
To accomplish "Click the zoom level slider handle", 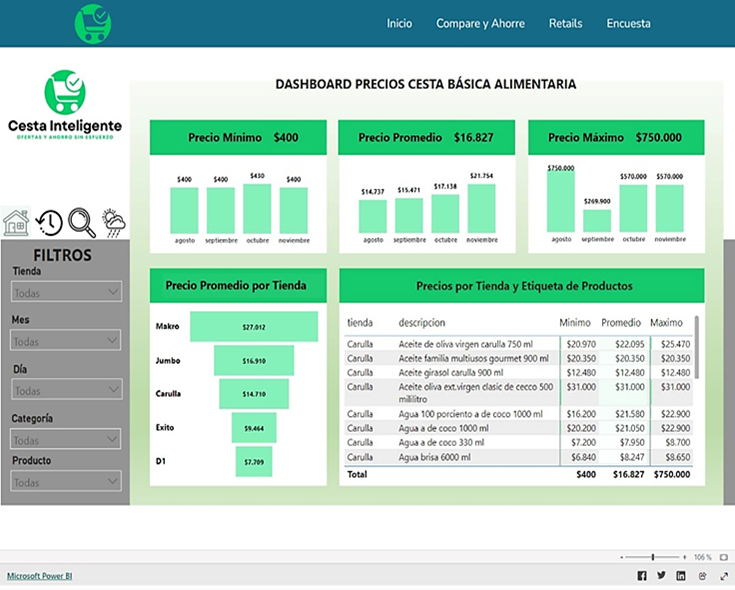I will 653,557.
